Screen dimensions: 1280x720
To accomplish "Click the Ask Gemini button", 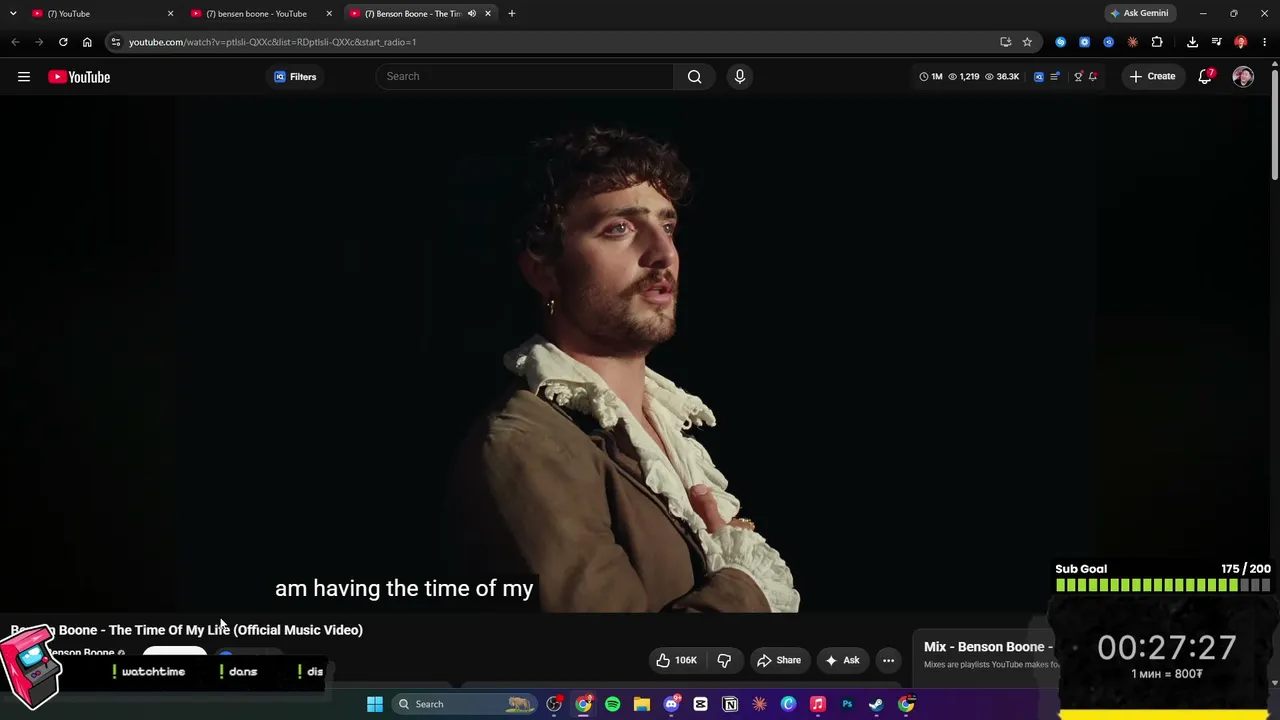I will [1139, 14].
